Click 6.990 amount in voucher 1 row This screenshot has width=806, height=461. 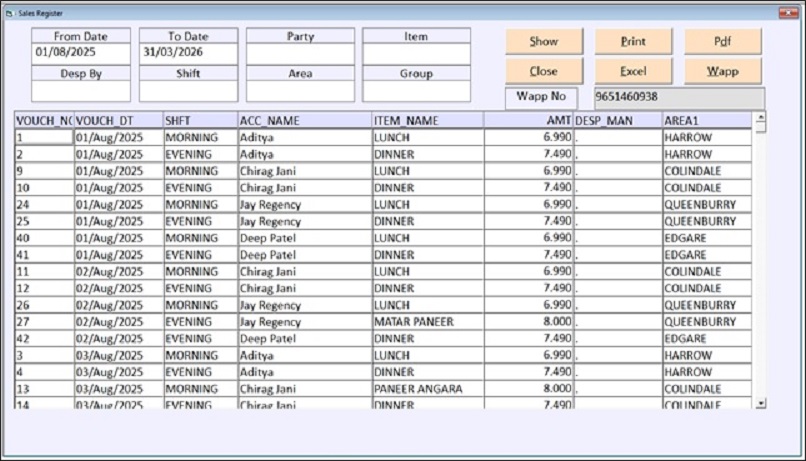528,137
